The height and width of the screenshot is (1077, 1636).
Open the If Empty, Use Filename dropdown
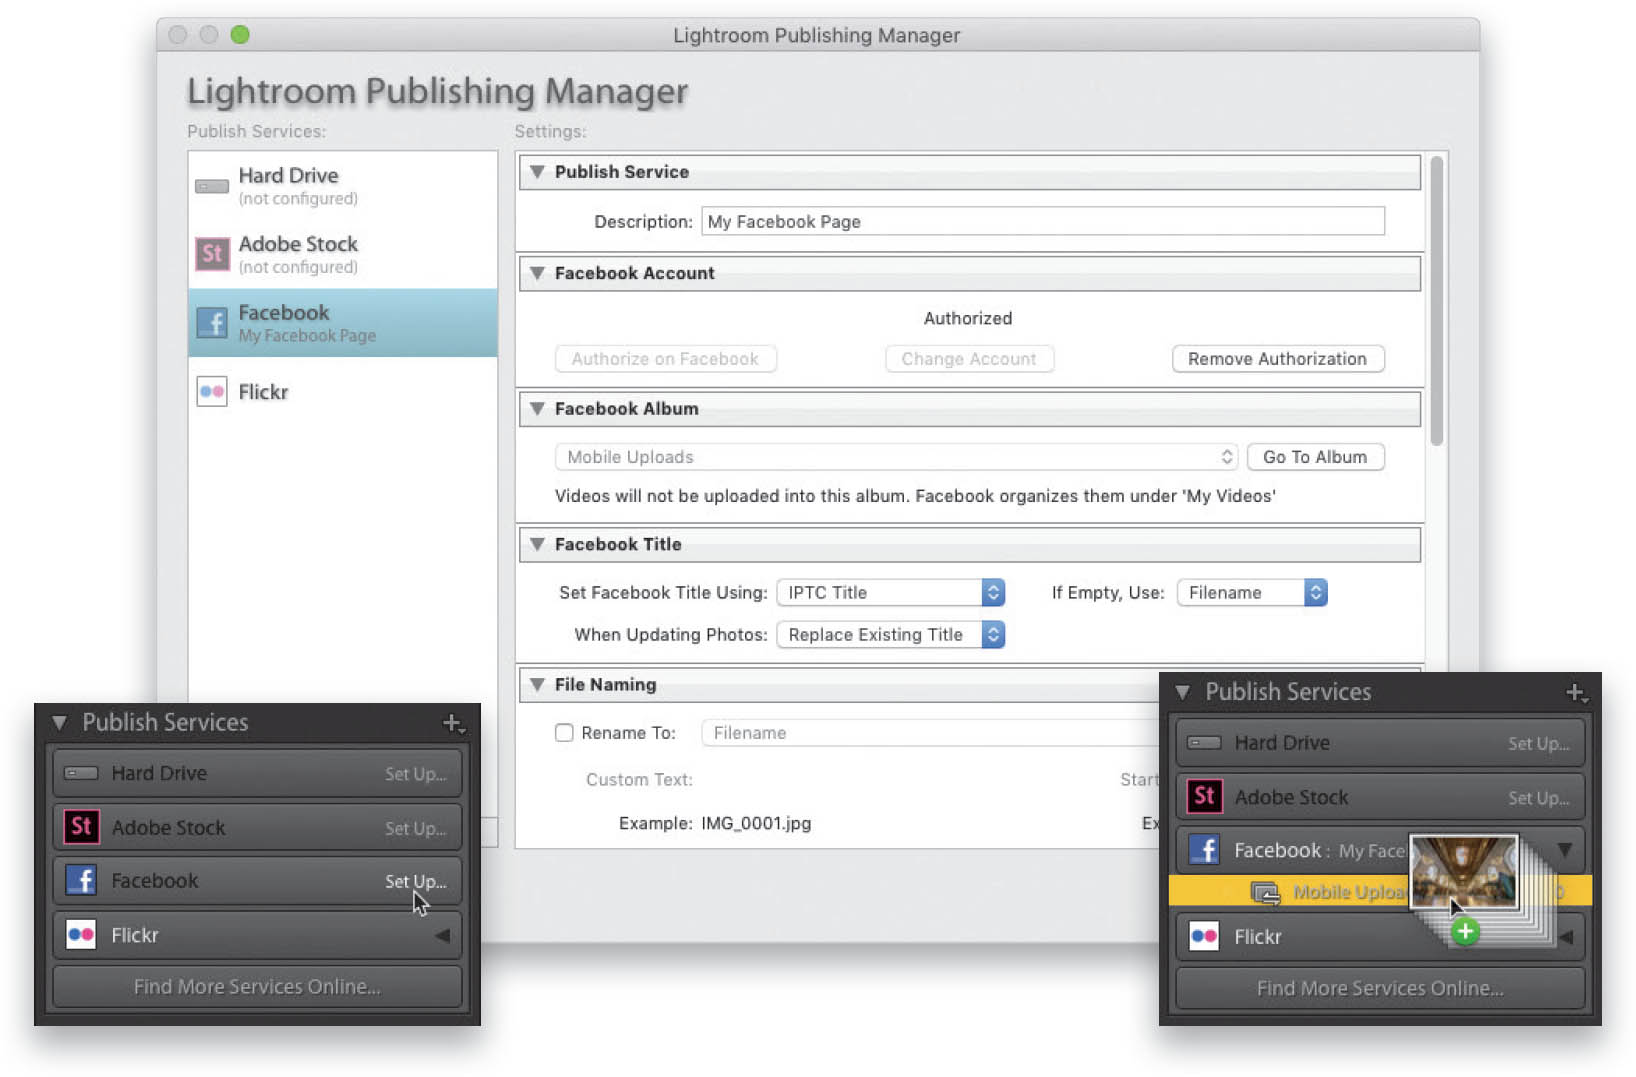pos(1252,592)
